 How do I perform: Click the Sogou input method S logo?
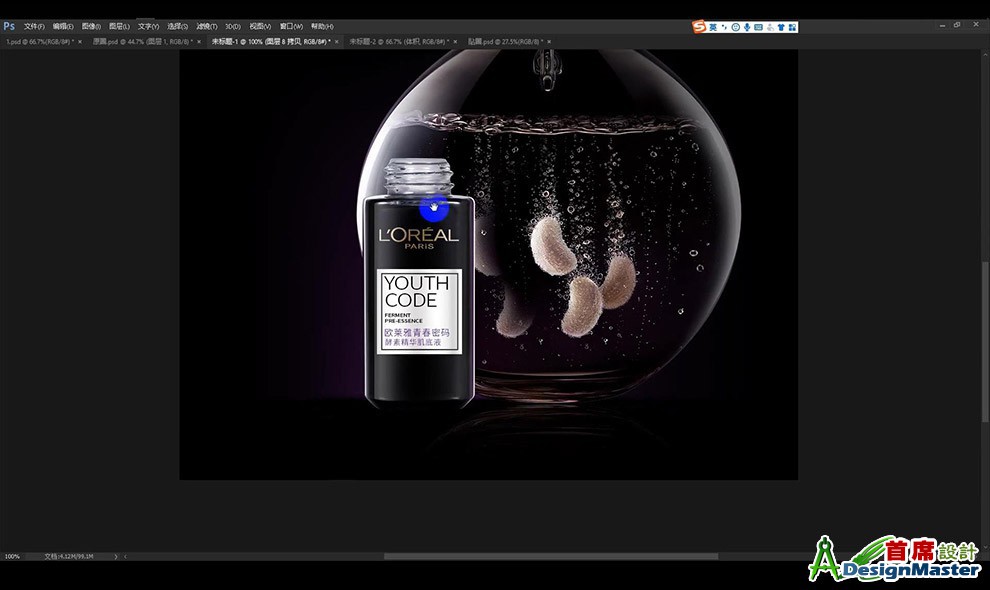tap(699, 27)
